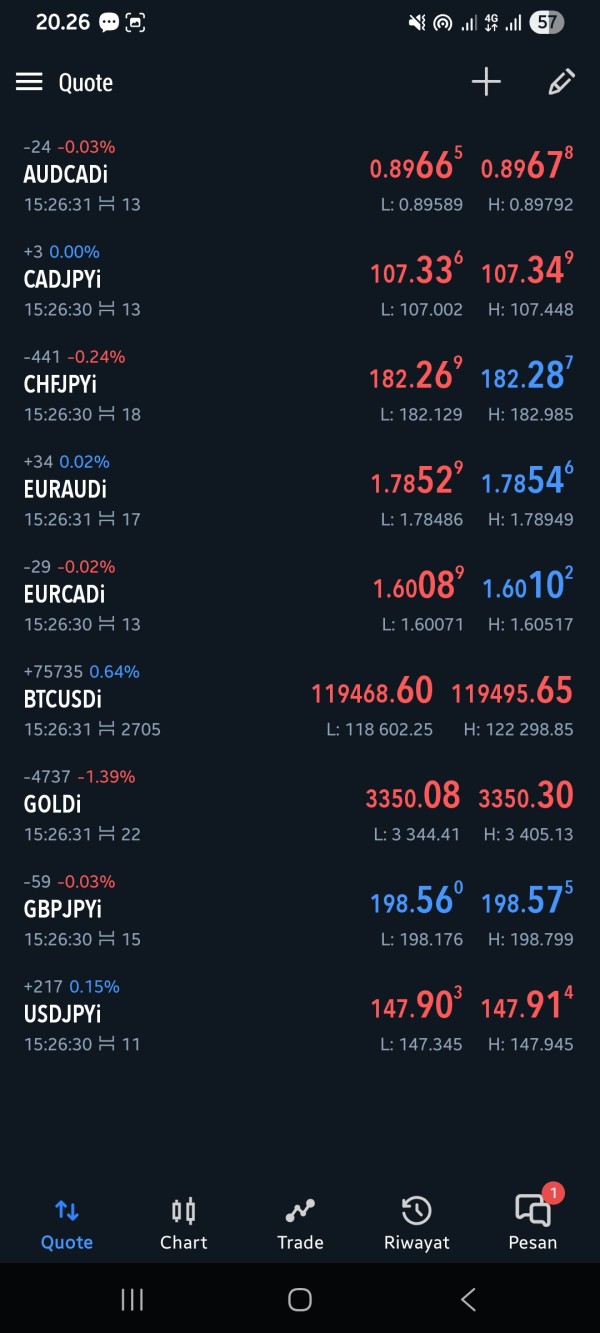Viewport: 600px width, 1333px height.
Task: Tap the EURAUDi ask price 1.7854
Action: tap(527, 482)
